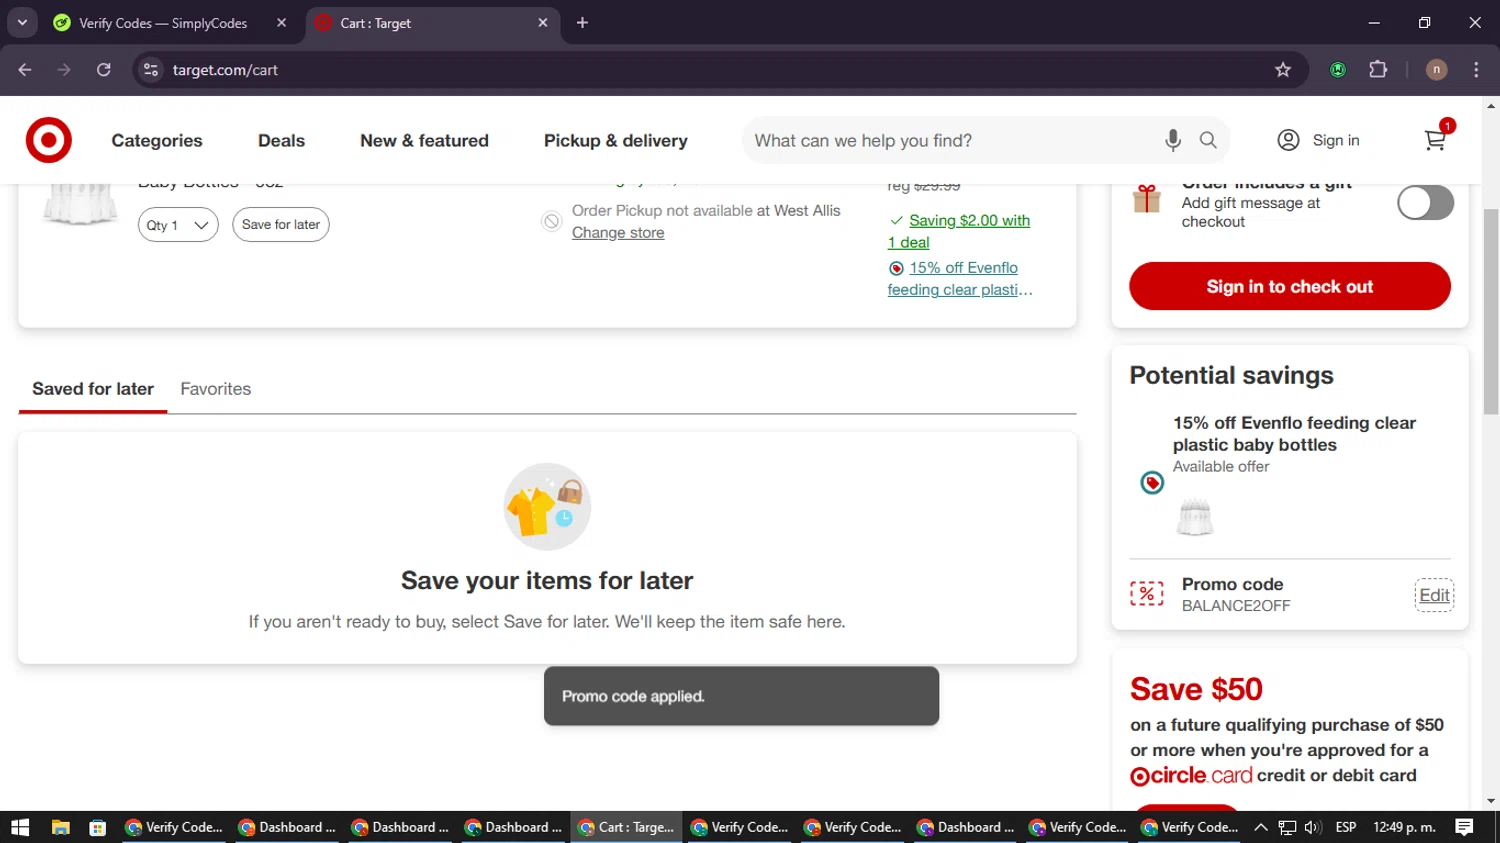This screenshot has height=843, width=1500.
Task: Open the Chrome three-dot menu
Action: pyautogui.click(x=1476, y=70)
